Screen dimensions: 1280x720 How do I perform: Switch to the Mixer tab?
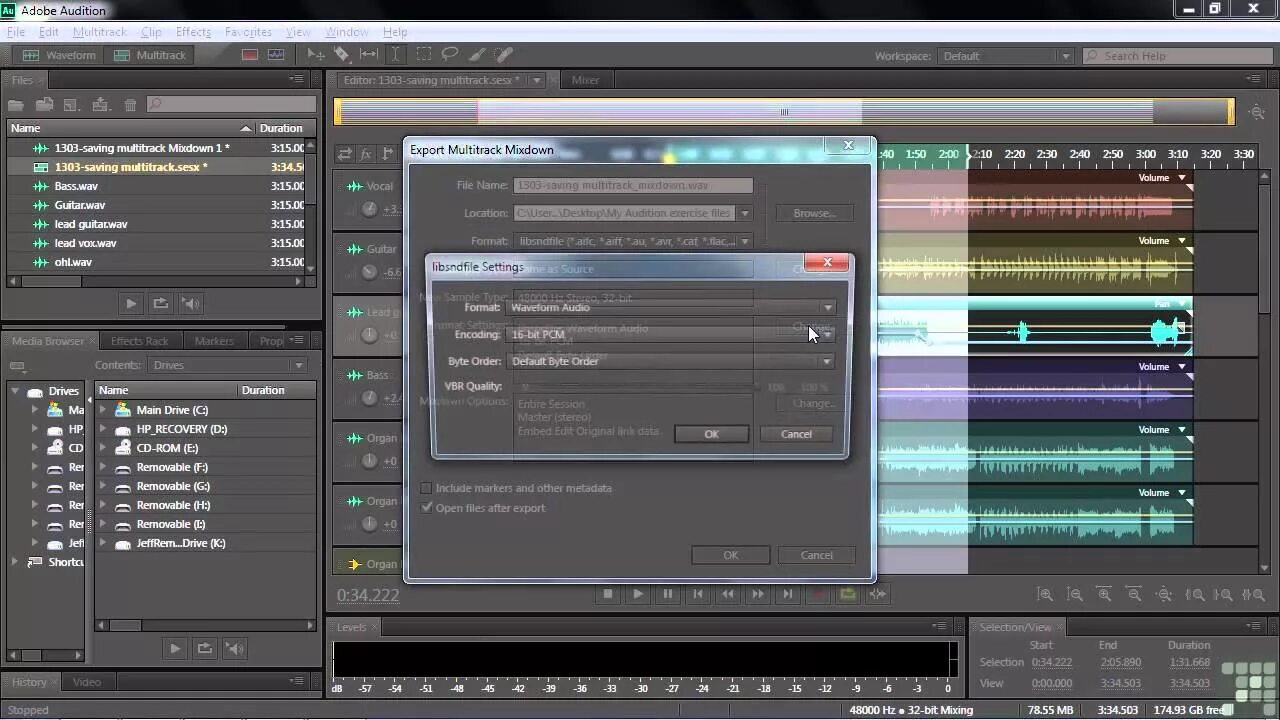coord(585,80)
